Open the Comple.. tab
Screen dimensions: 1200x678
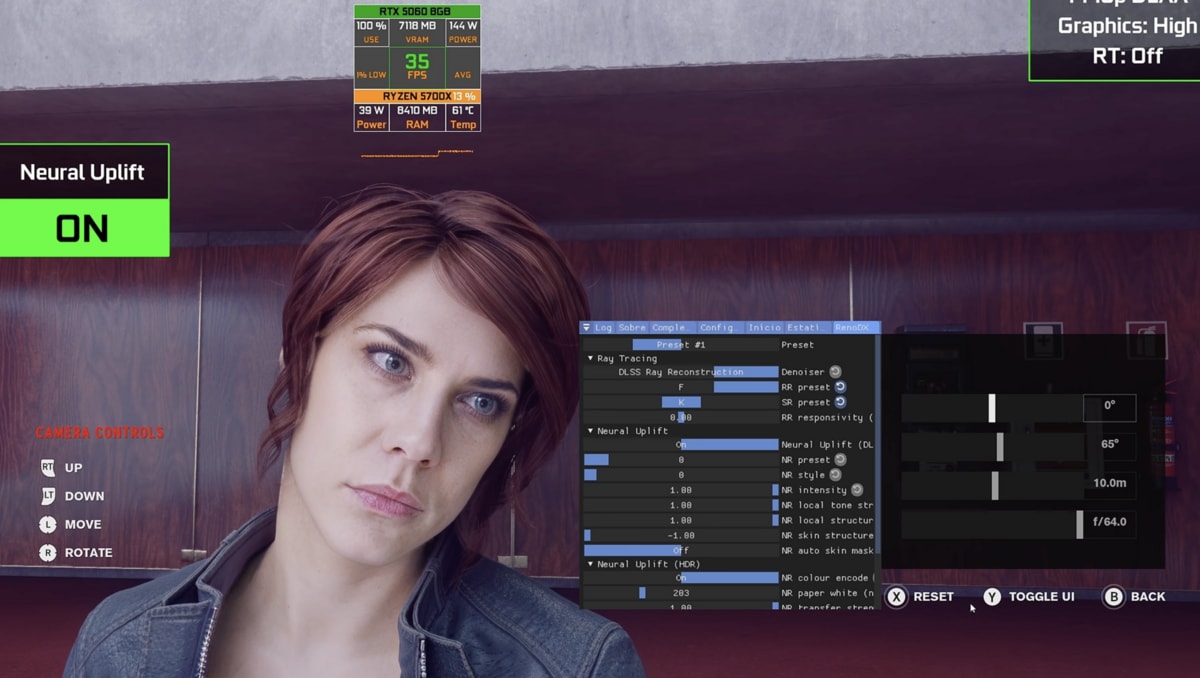(671, 328)
